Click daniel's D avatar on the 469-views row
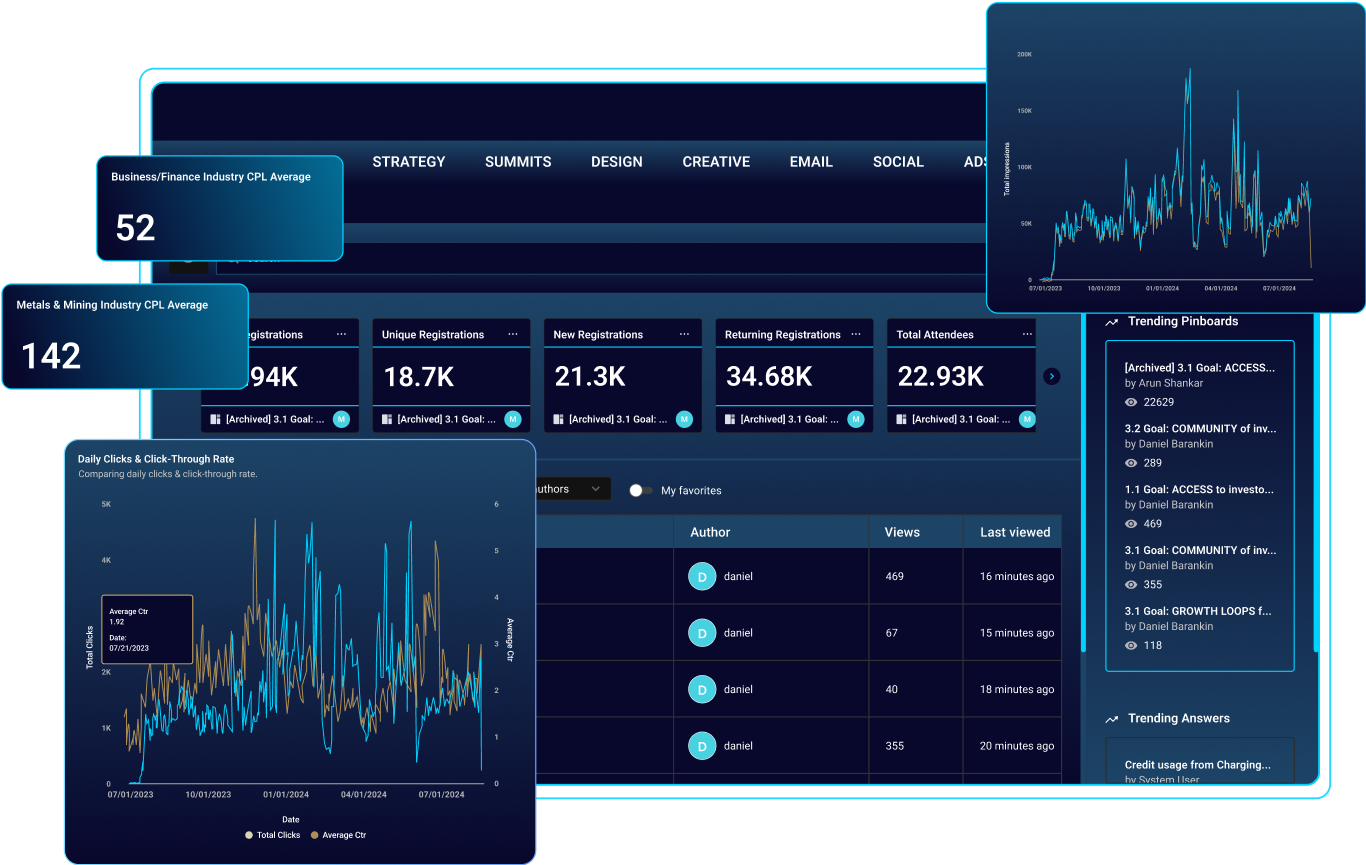The height and width of the screenshot is (865, 1366). pyautogui.click(x=701, y=576)
